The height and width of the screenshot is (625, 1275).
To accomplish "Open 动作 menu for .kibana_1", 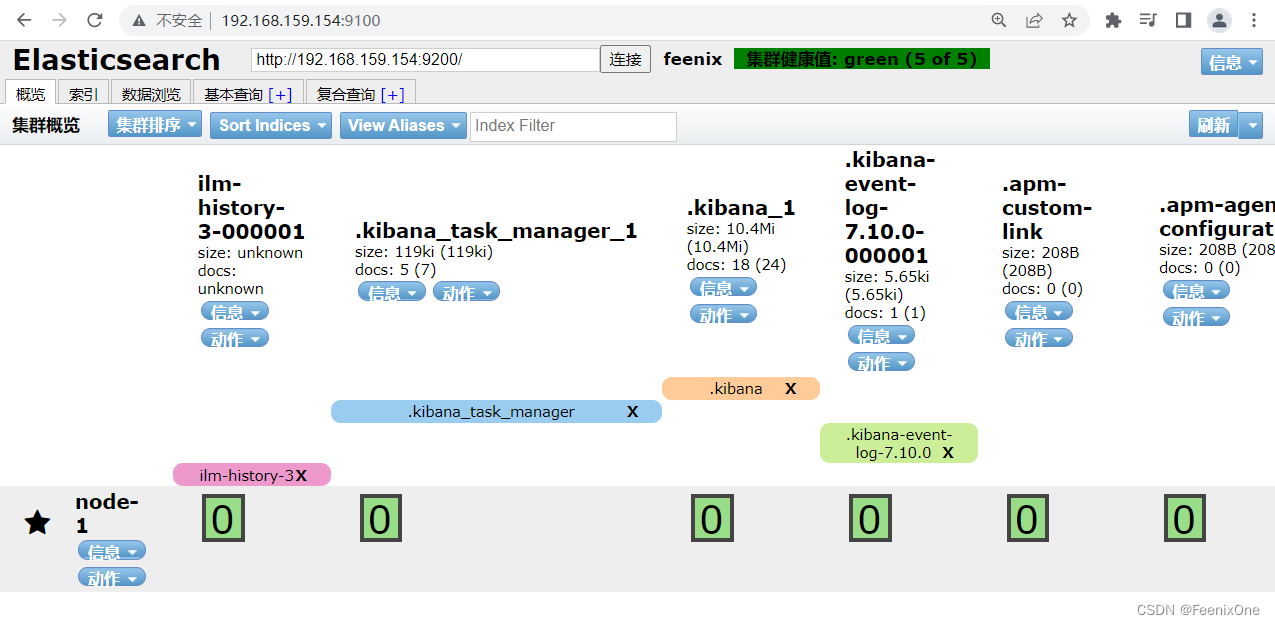I will point(723,314).
